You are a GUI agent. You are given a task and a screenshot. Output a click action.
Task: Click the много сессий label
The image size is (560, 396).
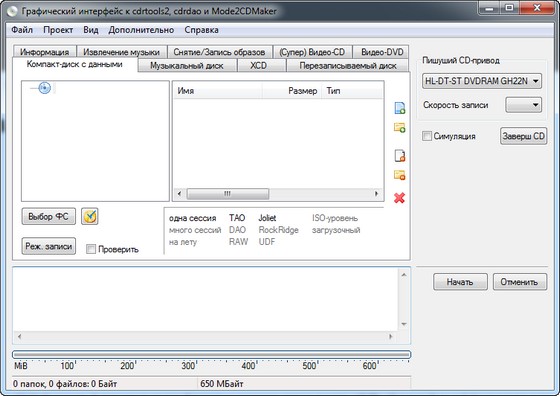click(195, 230)
